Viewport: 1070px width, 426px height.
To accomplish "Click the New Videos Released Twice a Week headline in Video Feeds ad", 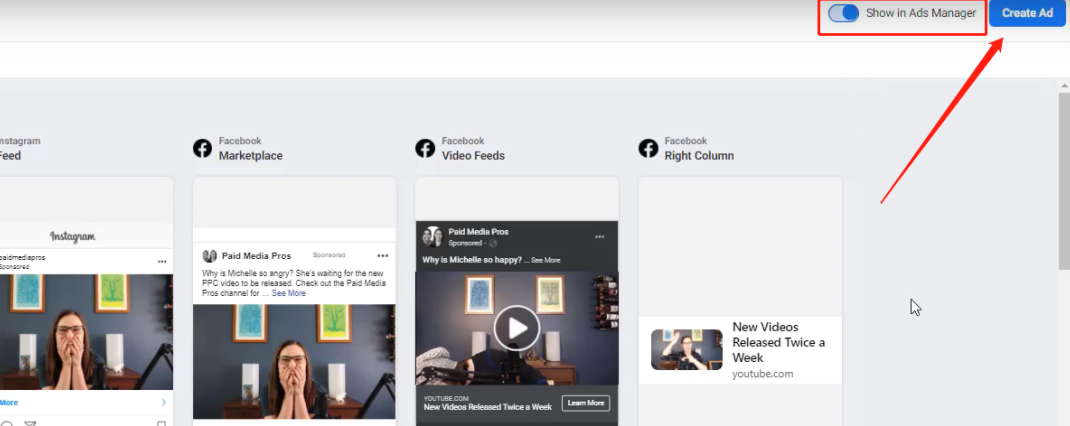I will click(487, 407).
